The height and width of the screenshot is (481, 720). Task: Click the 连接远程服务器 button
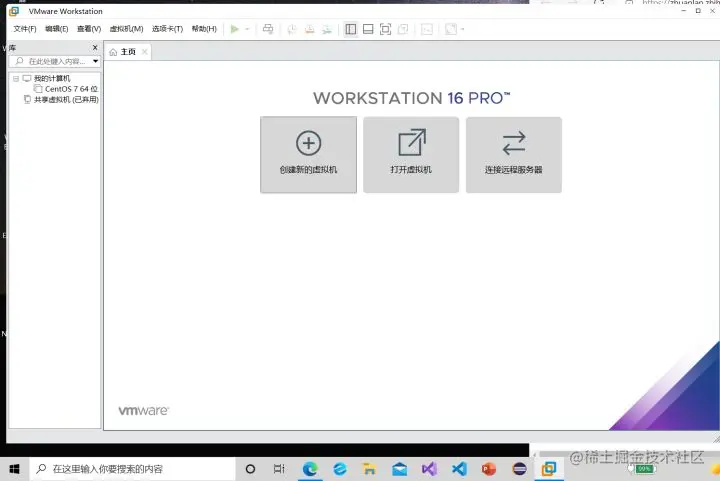(x=514, y=155)
